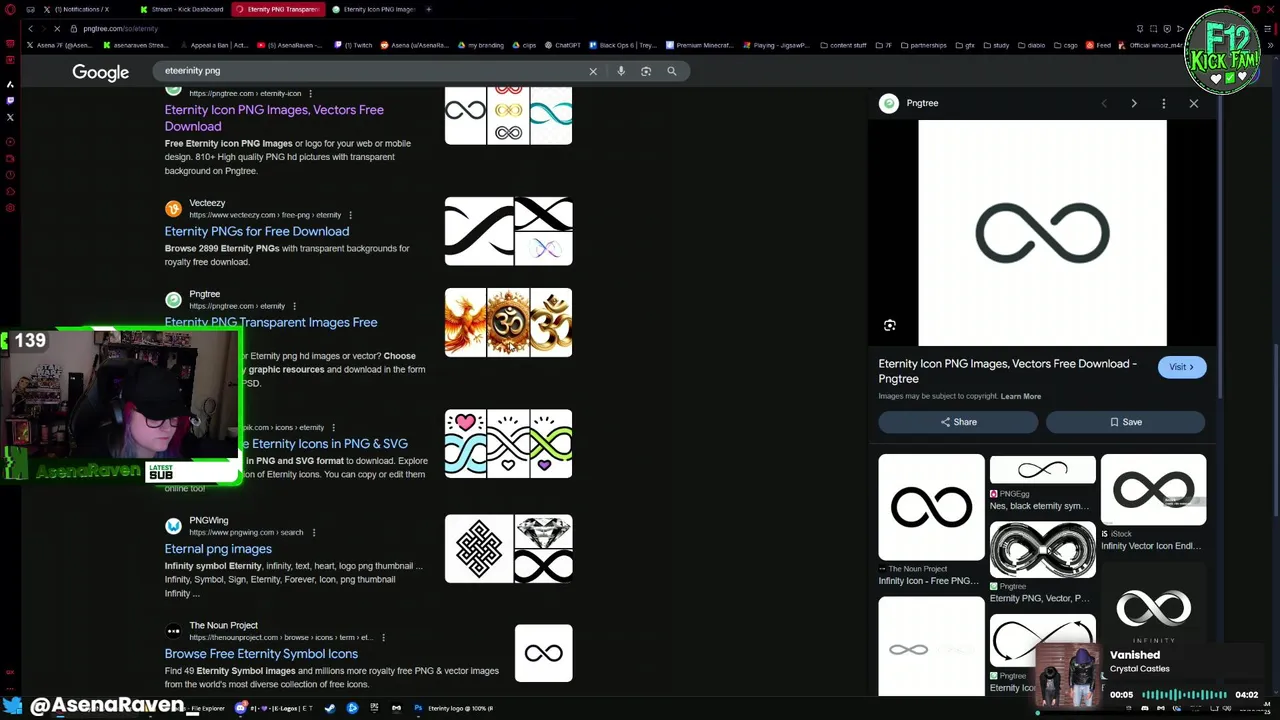Open the Premium Minecraft bookmark
1280x720 pixels.
(x=700, y=45)
